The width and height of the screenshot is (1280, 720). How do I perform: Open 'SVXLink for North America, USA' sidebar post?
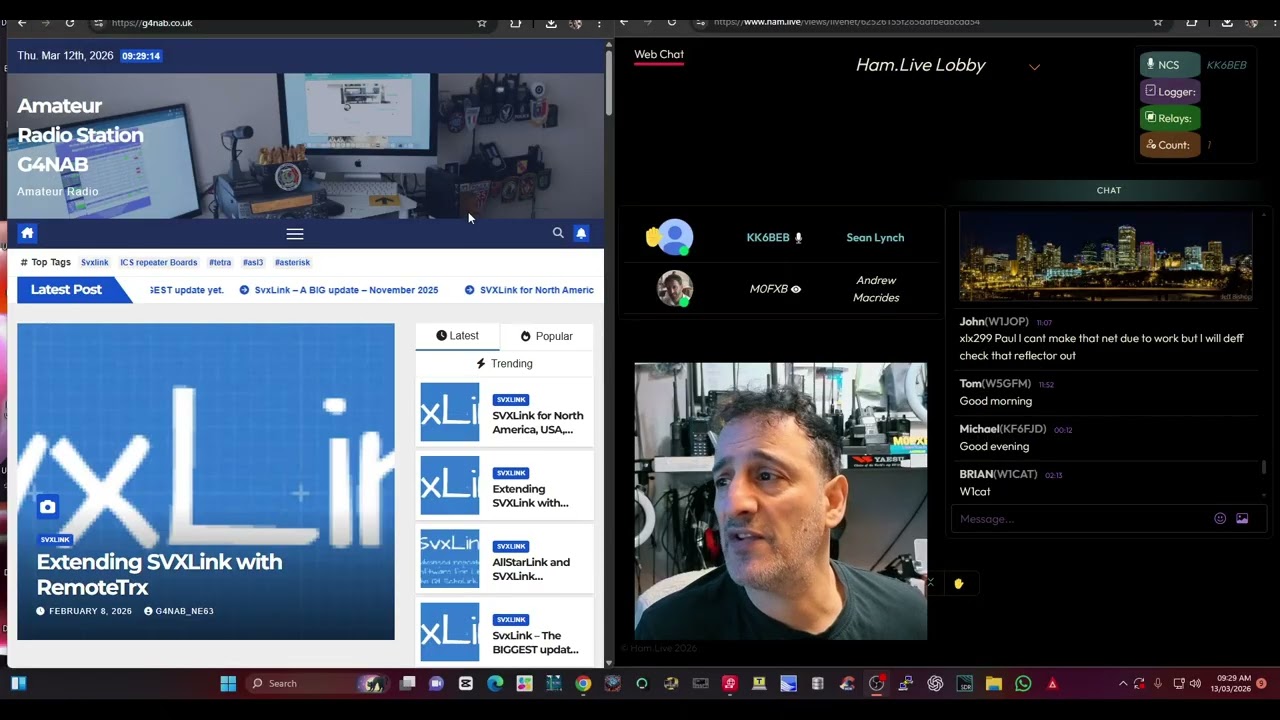tap(538, 422)
